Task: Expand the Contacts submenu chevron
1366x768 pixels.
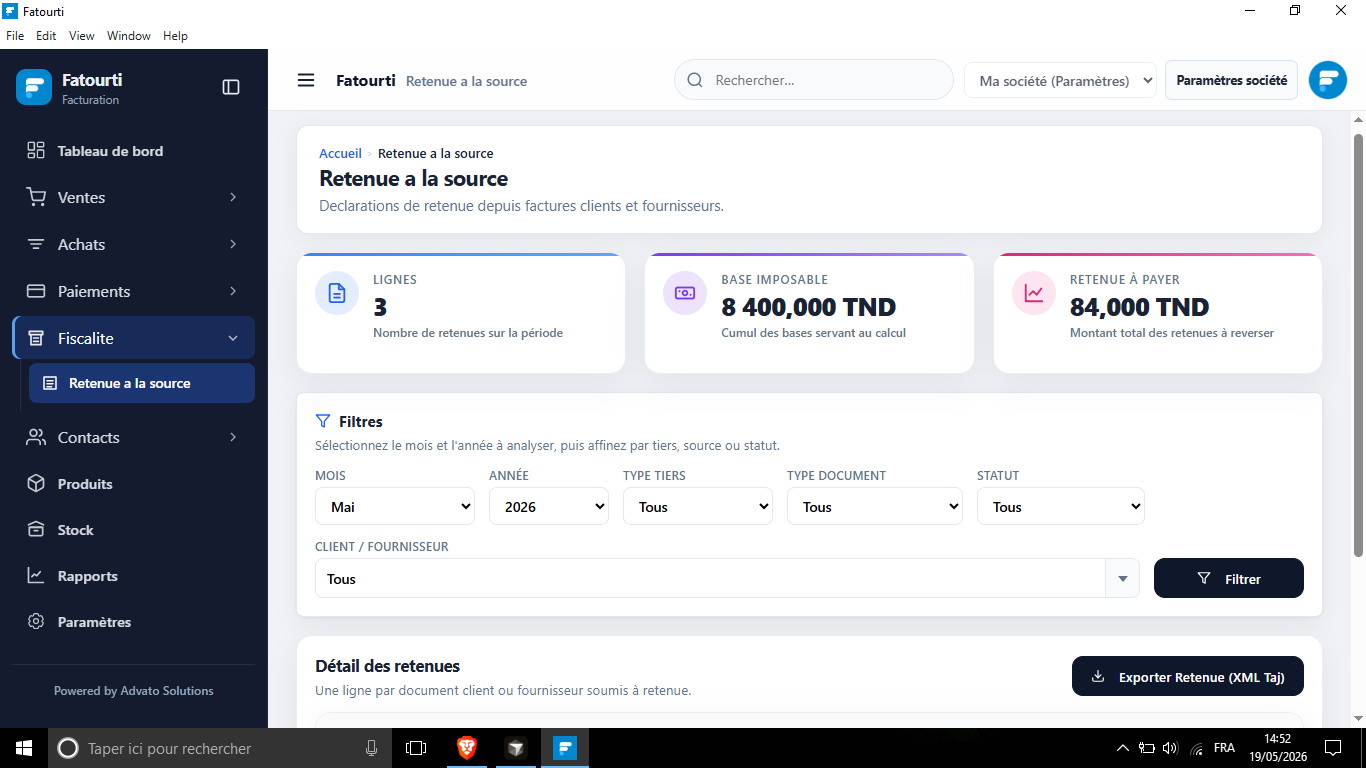Action: pos(233,437)
